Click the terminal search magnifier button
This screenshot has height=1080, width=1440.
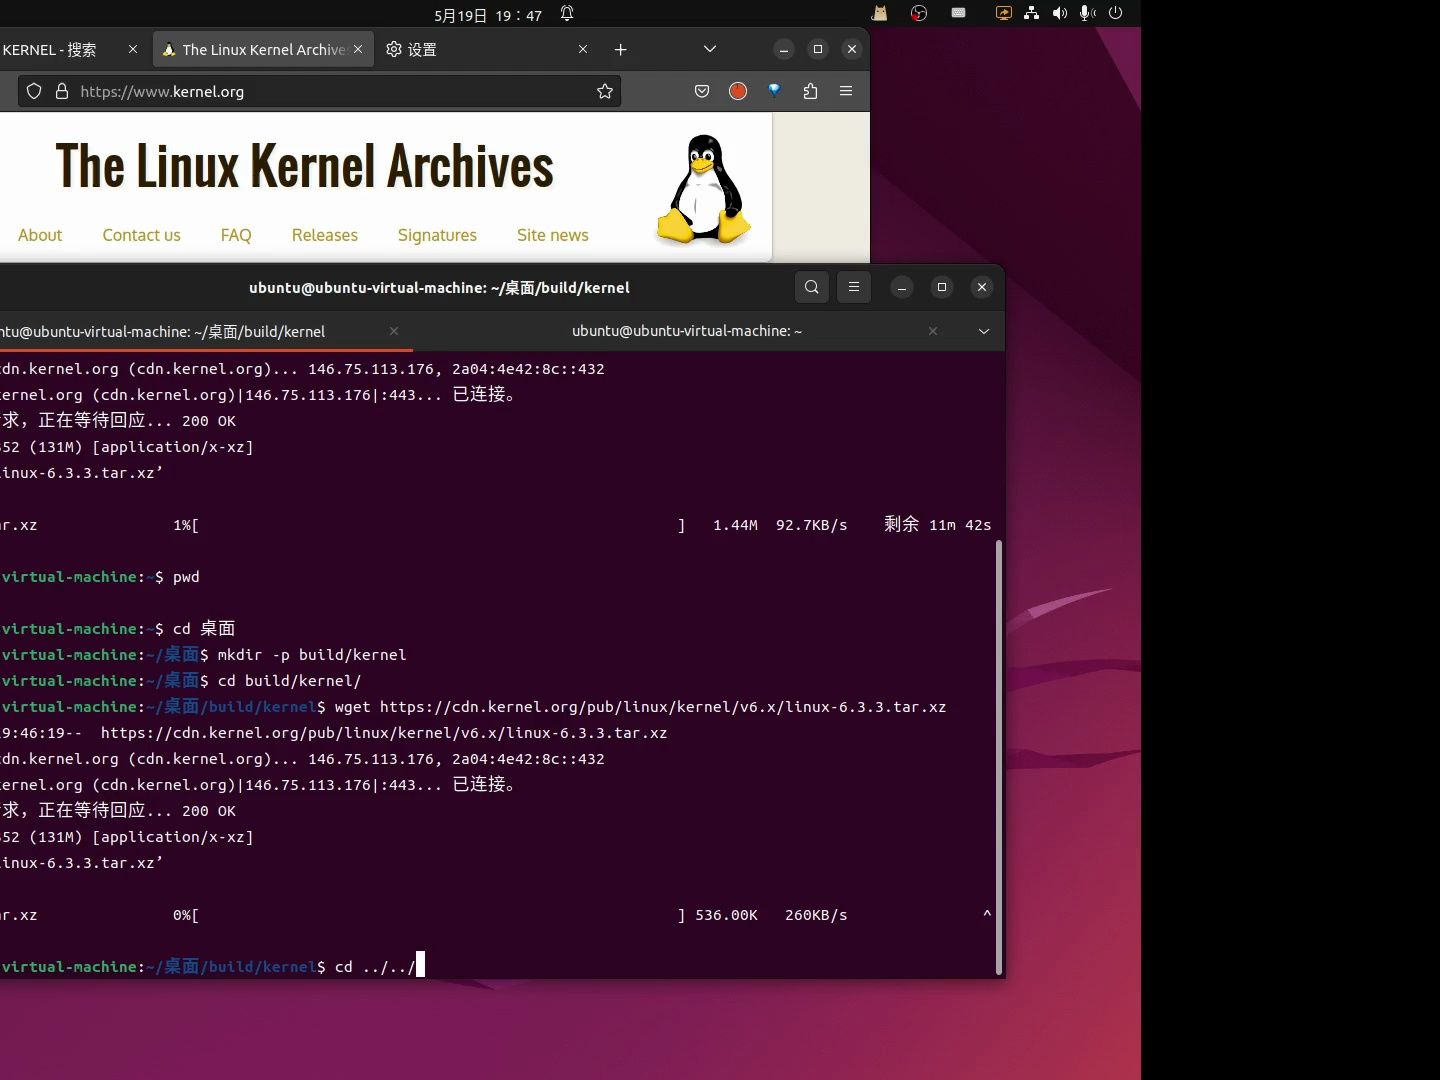pyautogui.click(x=812, y=287)
